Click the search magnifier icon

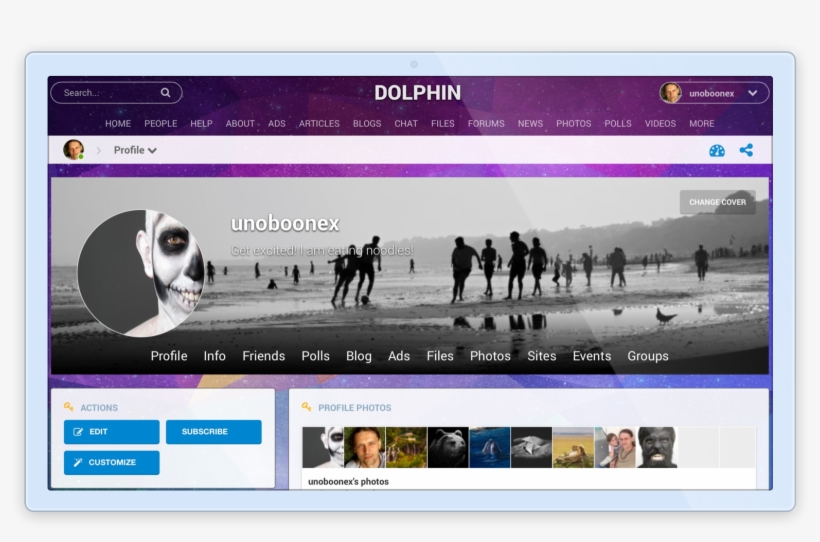coord(165,93)
